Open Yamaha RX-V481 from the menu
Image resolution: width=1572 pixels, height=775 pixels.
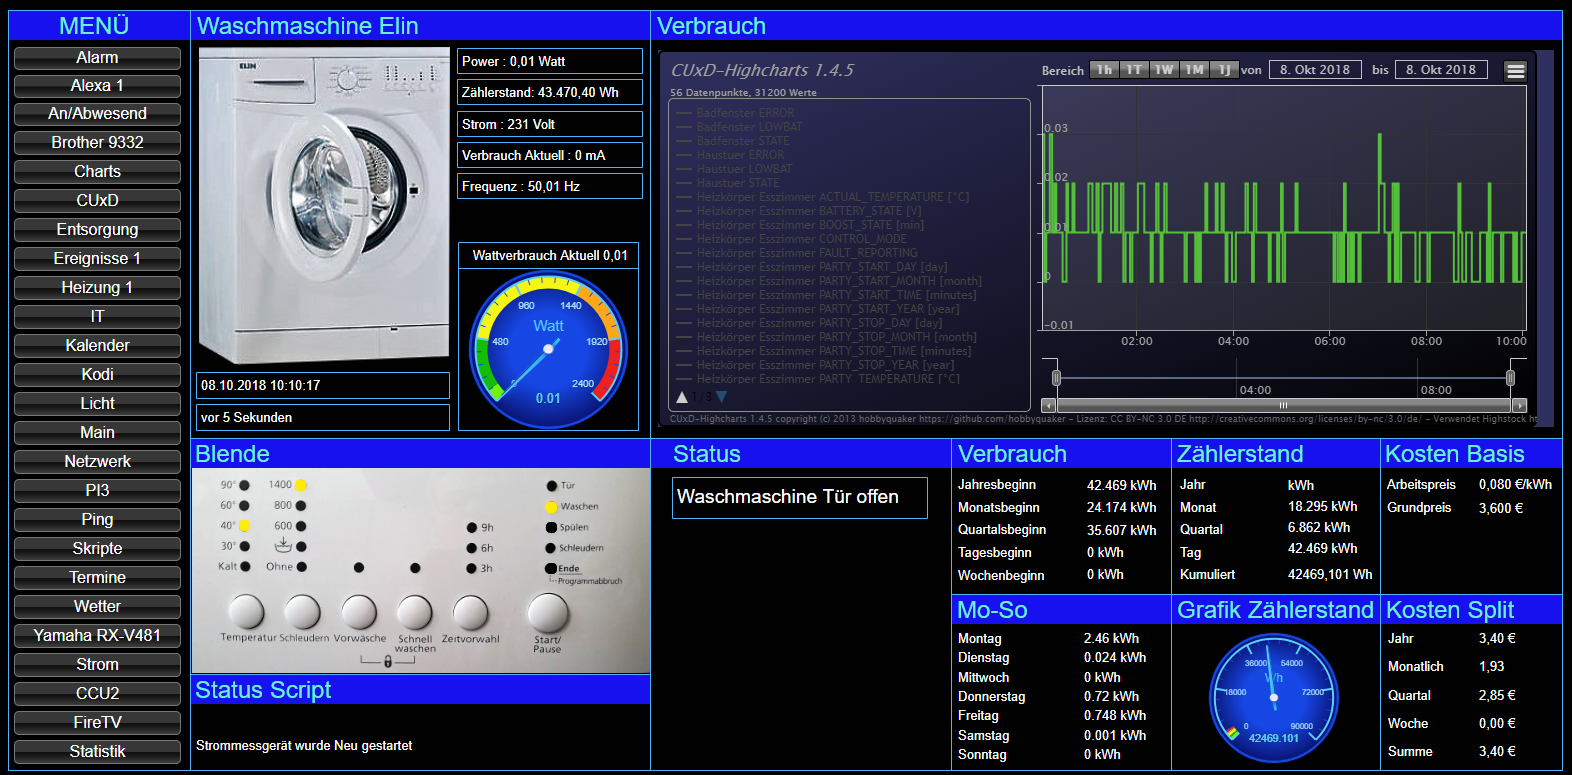coord(97,636)
